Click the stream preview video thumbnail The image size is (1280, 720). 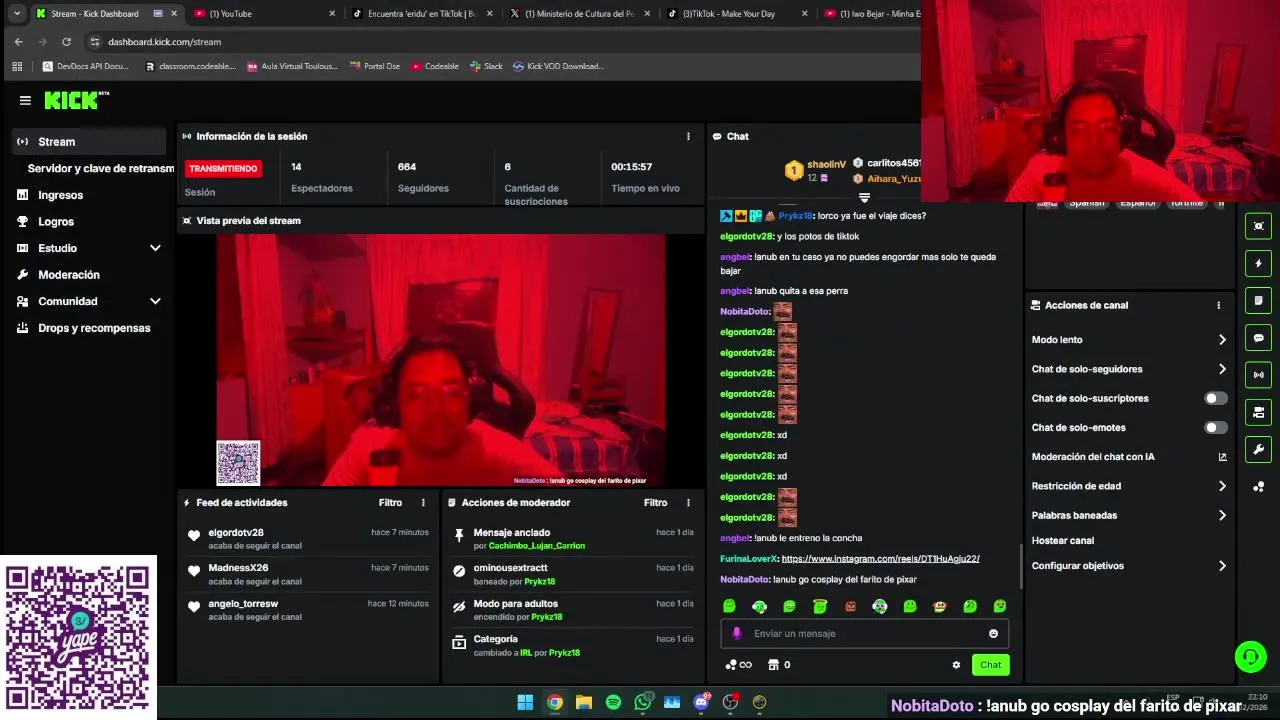441,360
